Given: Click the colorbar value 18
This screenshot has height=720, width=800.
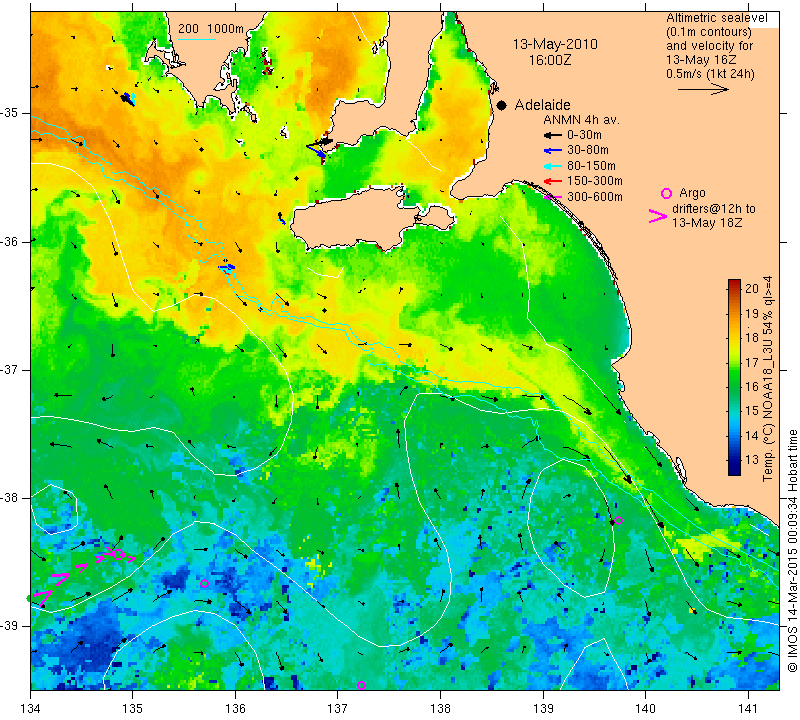Looking at the screenshot, I should (752, 338).
